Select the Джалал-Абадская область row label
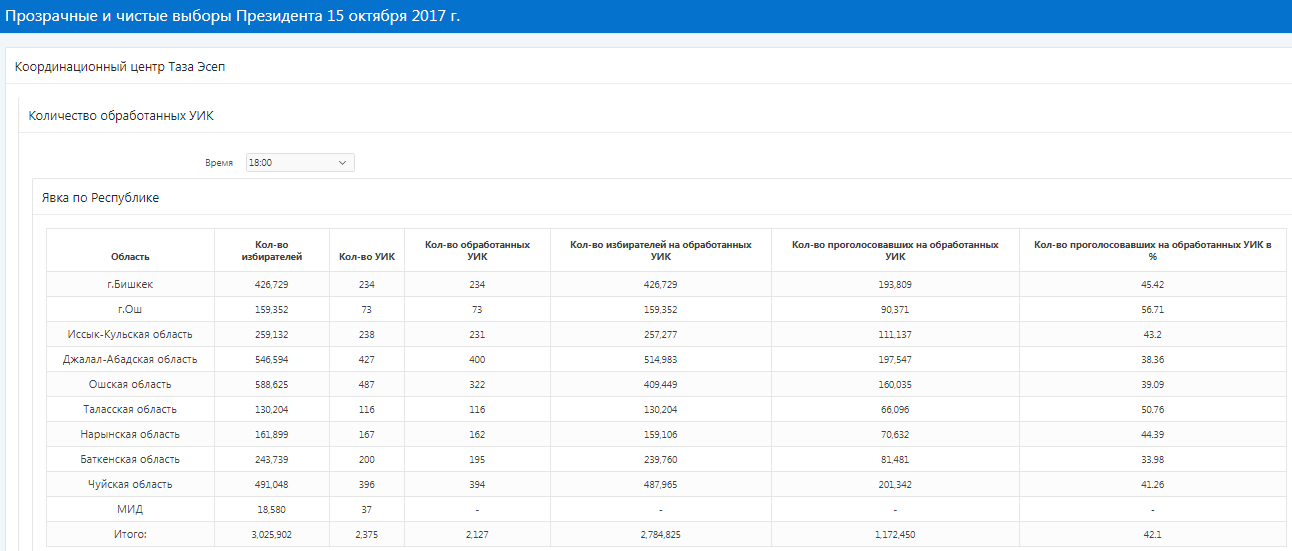The image size is (1292, 551). point(130,359)
